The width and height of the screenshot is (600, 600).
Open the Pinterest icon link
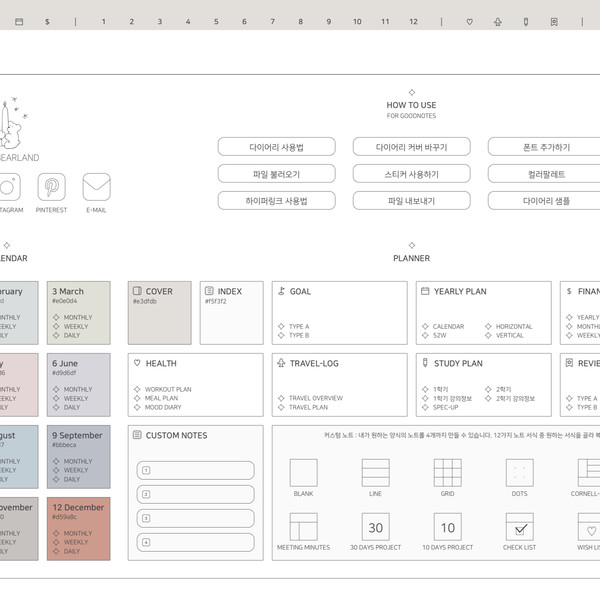click(x=52, y=187)
